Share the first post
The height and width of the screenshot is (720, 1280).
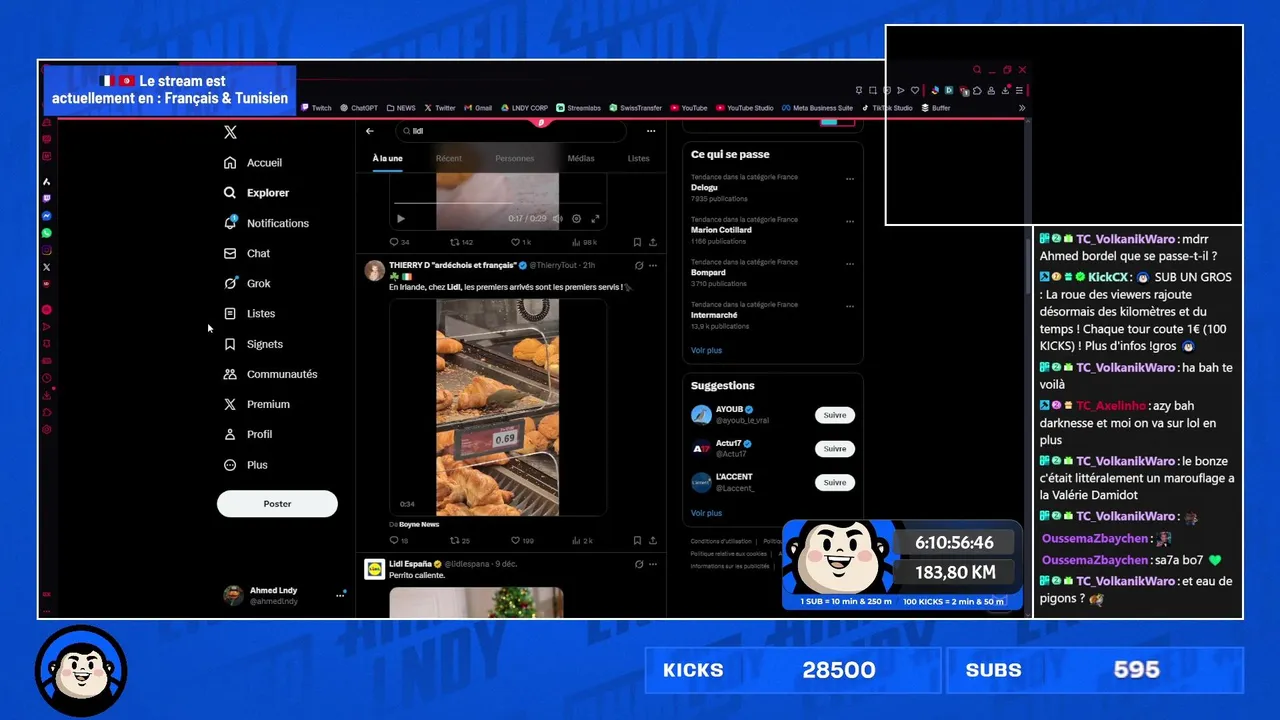653,242
